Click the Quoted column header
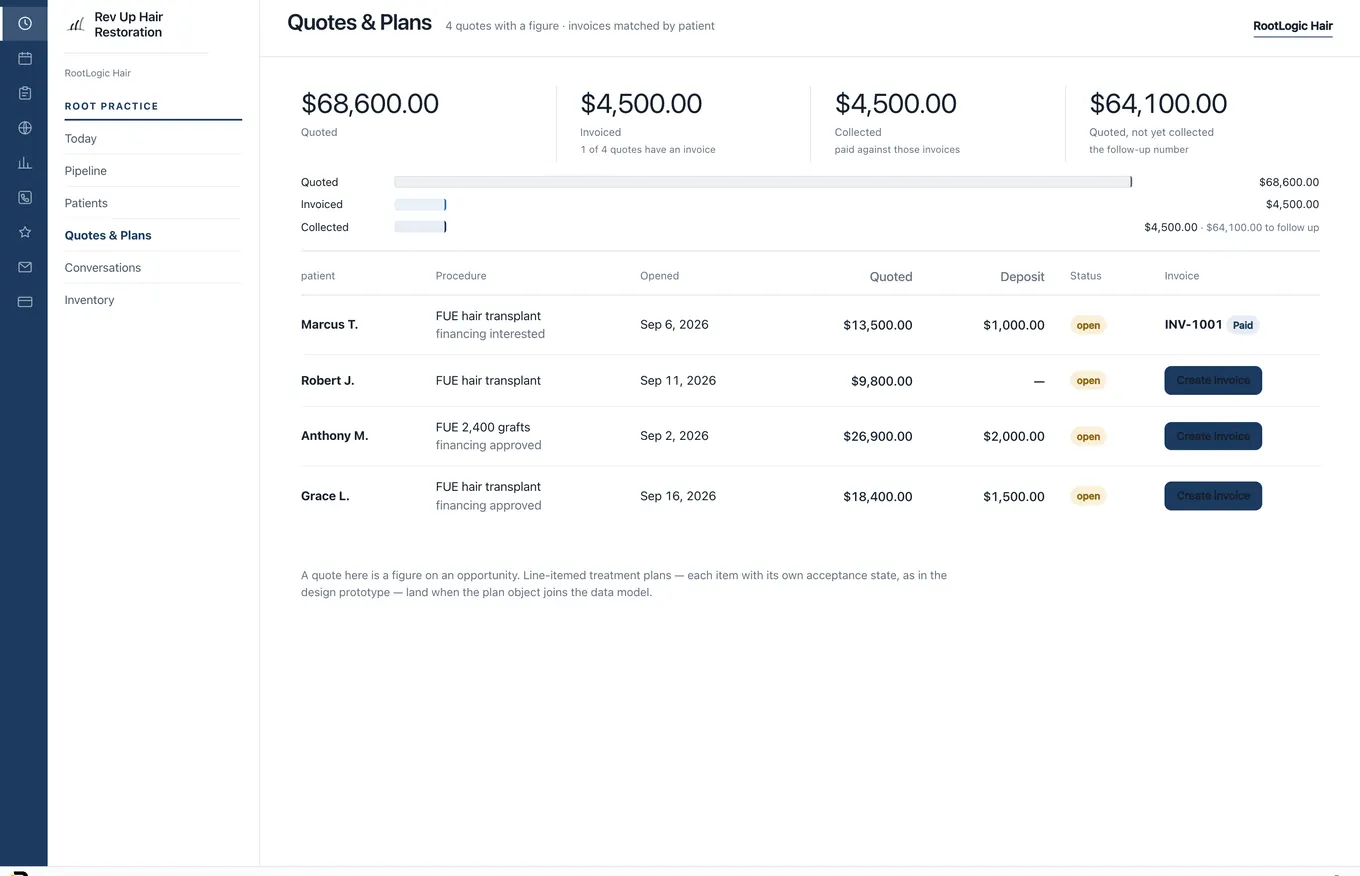1360x876 pixels. pos(891,276)
